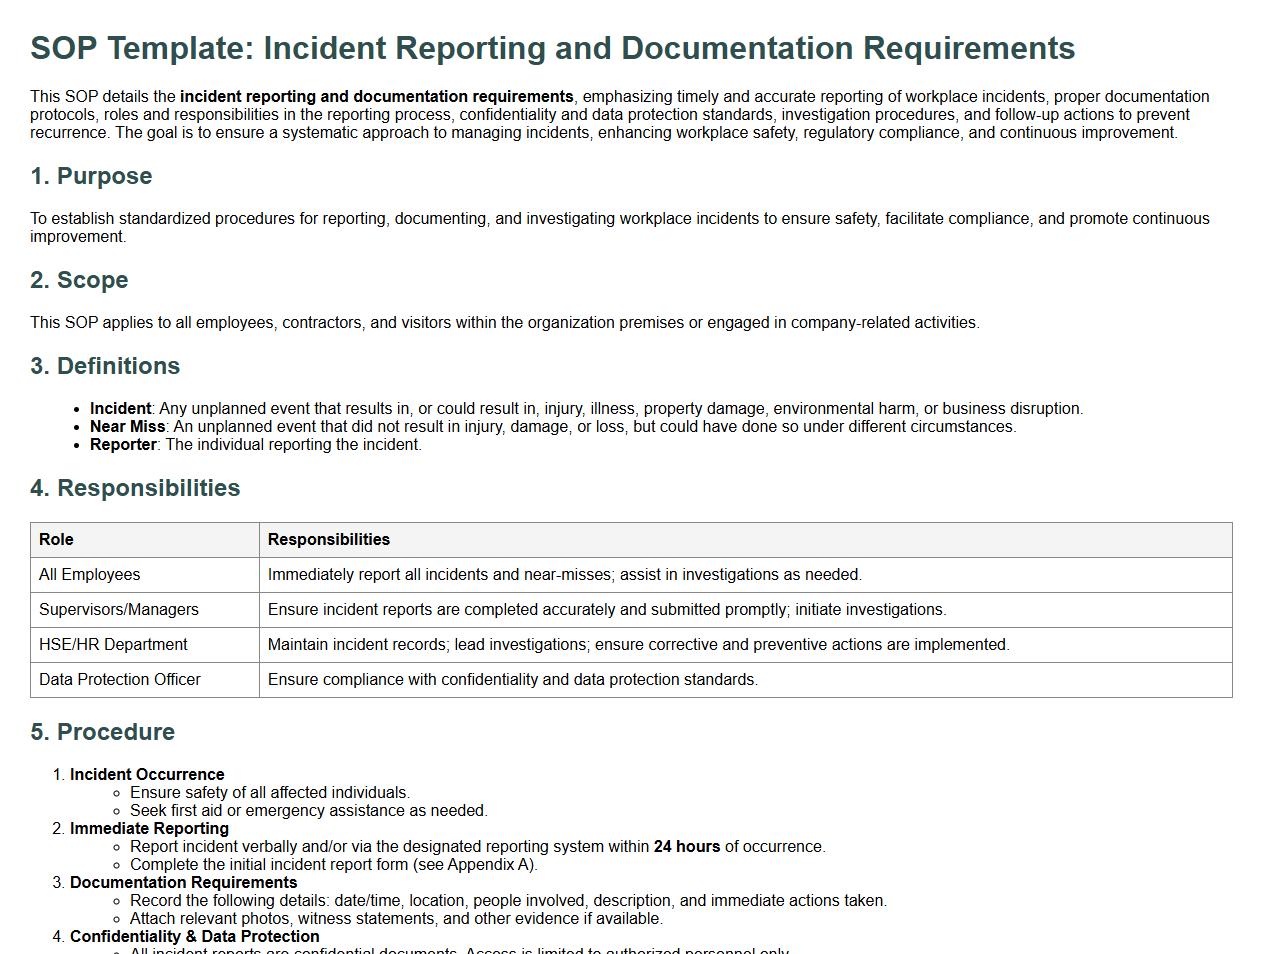Click the bold 'Incident' definition term

(x=120, y=409)
